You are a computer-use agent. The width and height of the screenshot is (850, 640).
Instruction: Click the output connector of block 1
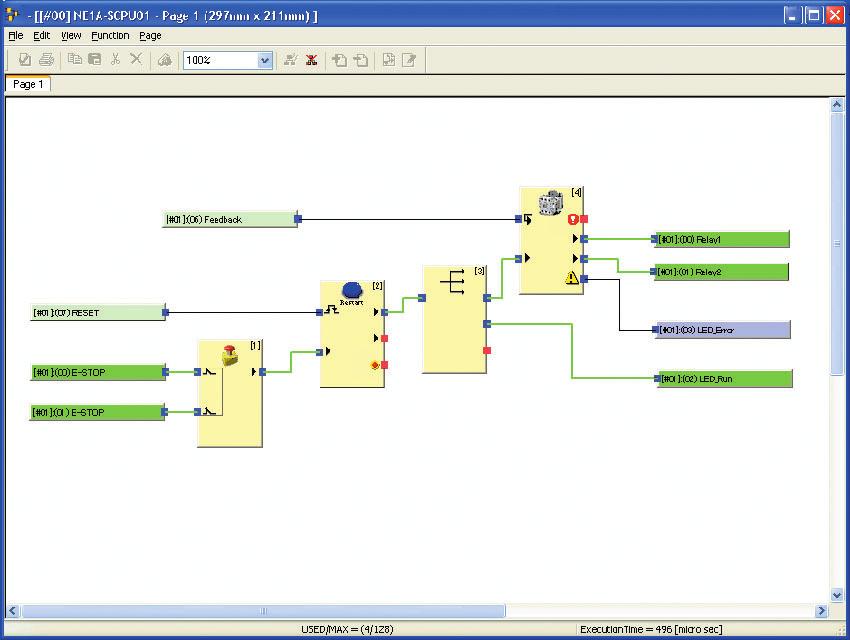point(262,372)
